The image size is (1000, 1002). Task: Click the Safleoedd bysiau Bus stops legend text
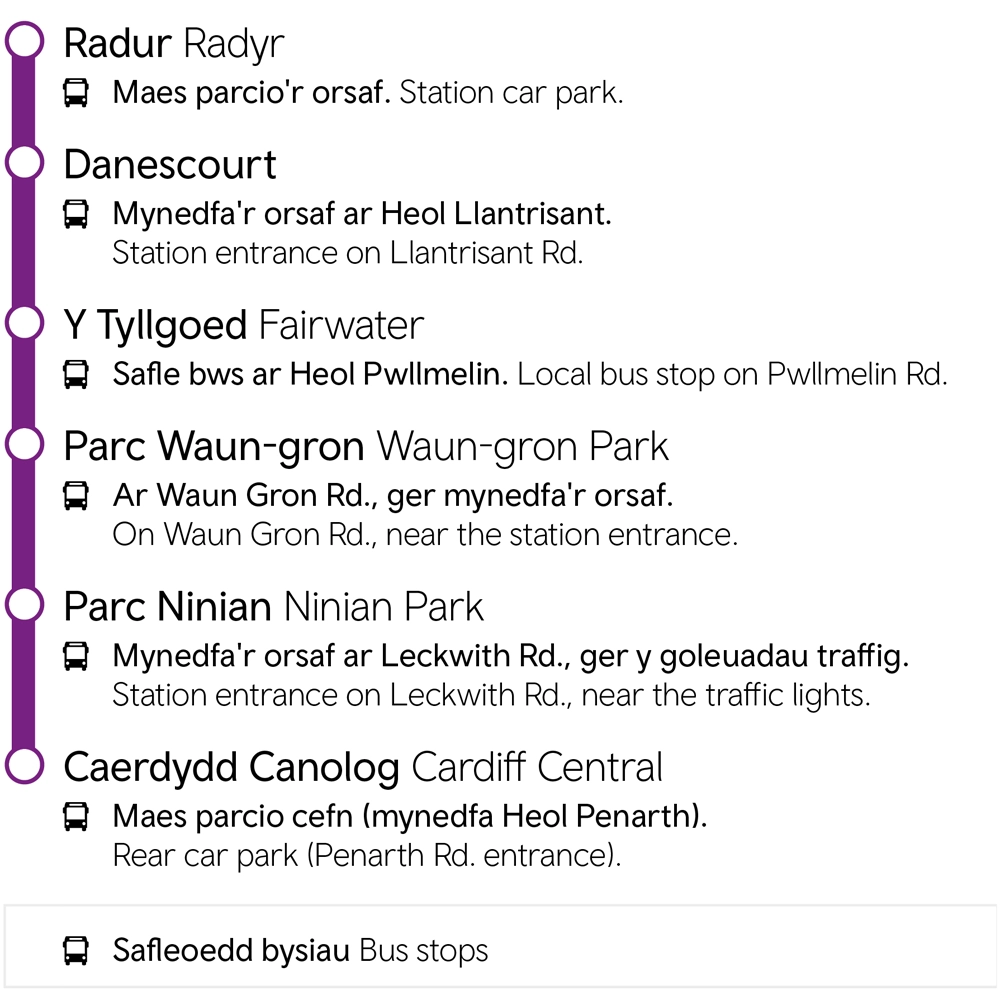pos(301,950)
